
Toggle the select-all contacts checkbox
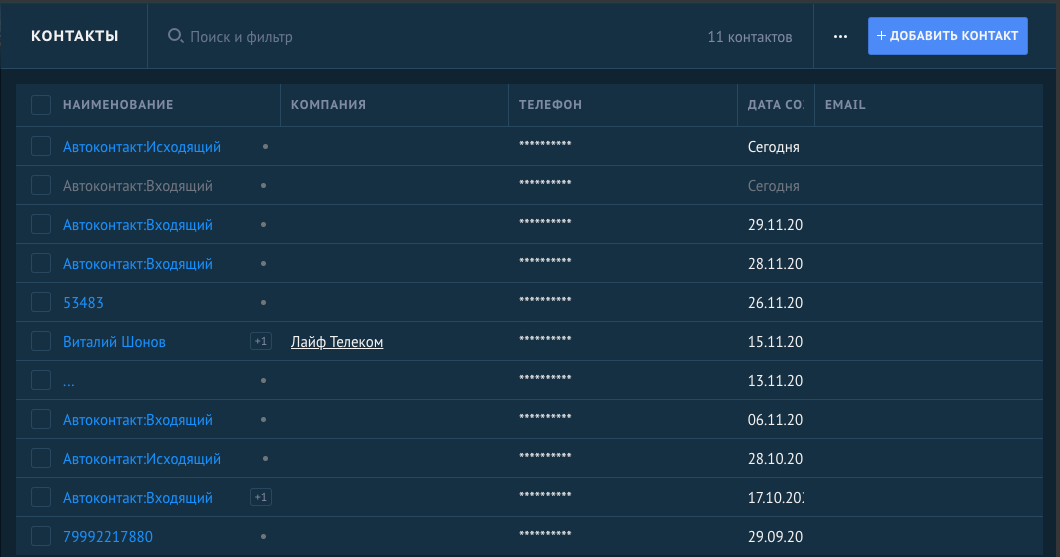click(x=41, y=105)
